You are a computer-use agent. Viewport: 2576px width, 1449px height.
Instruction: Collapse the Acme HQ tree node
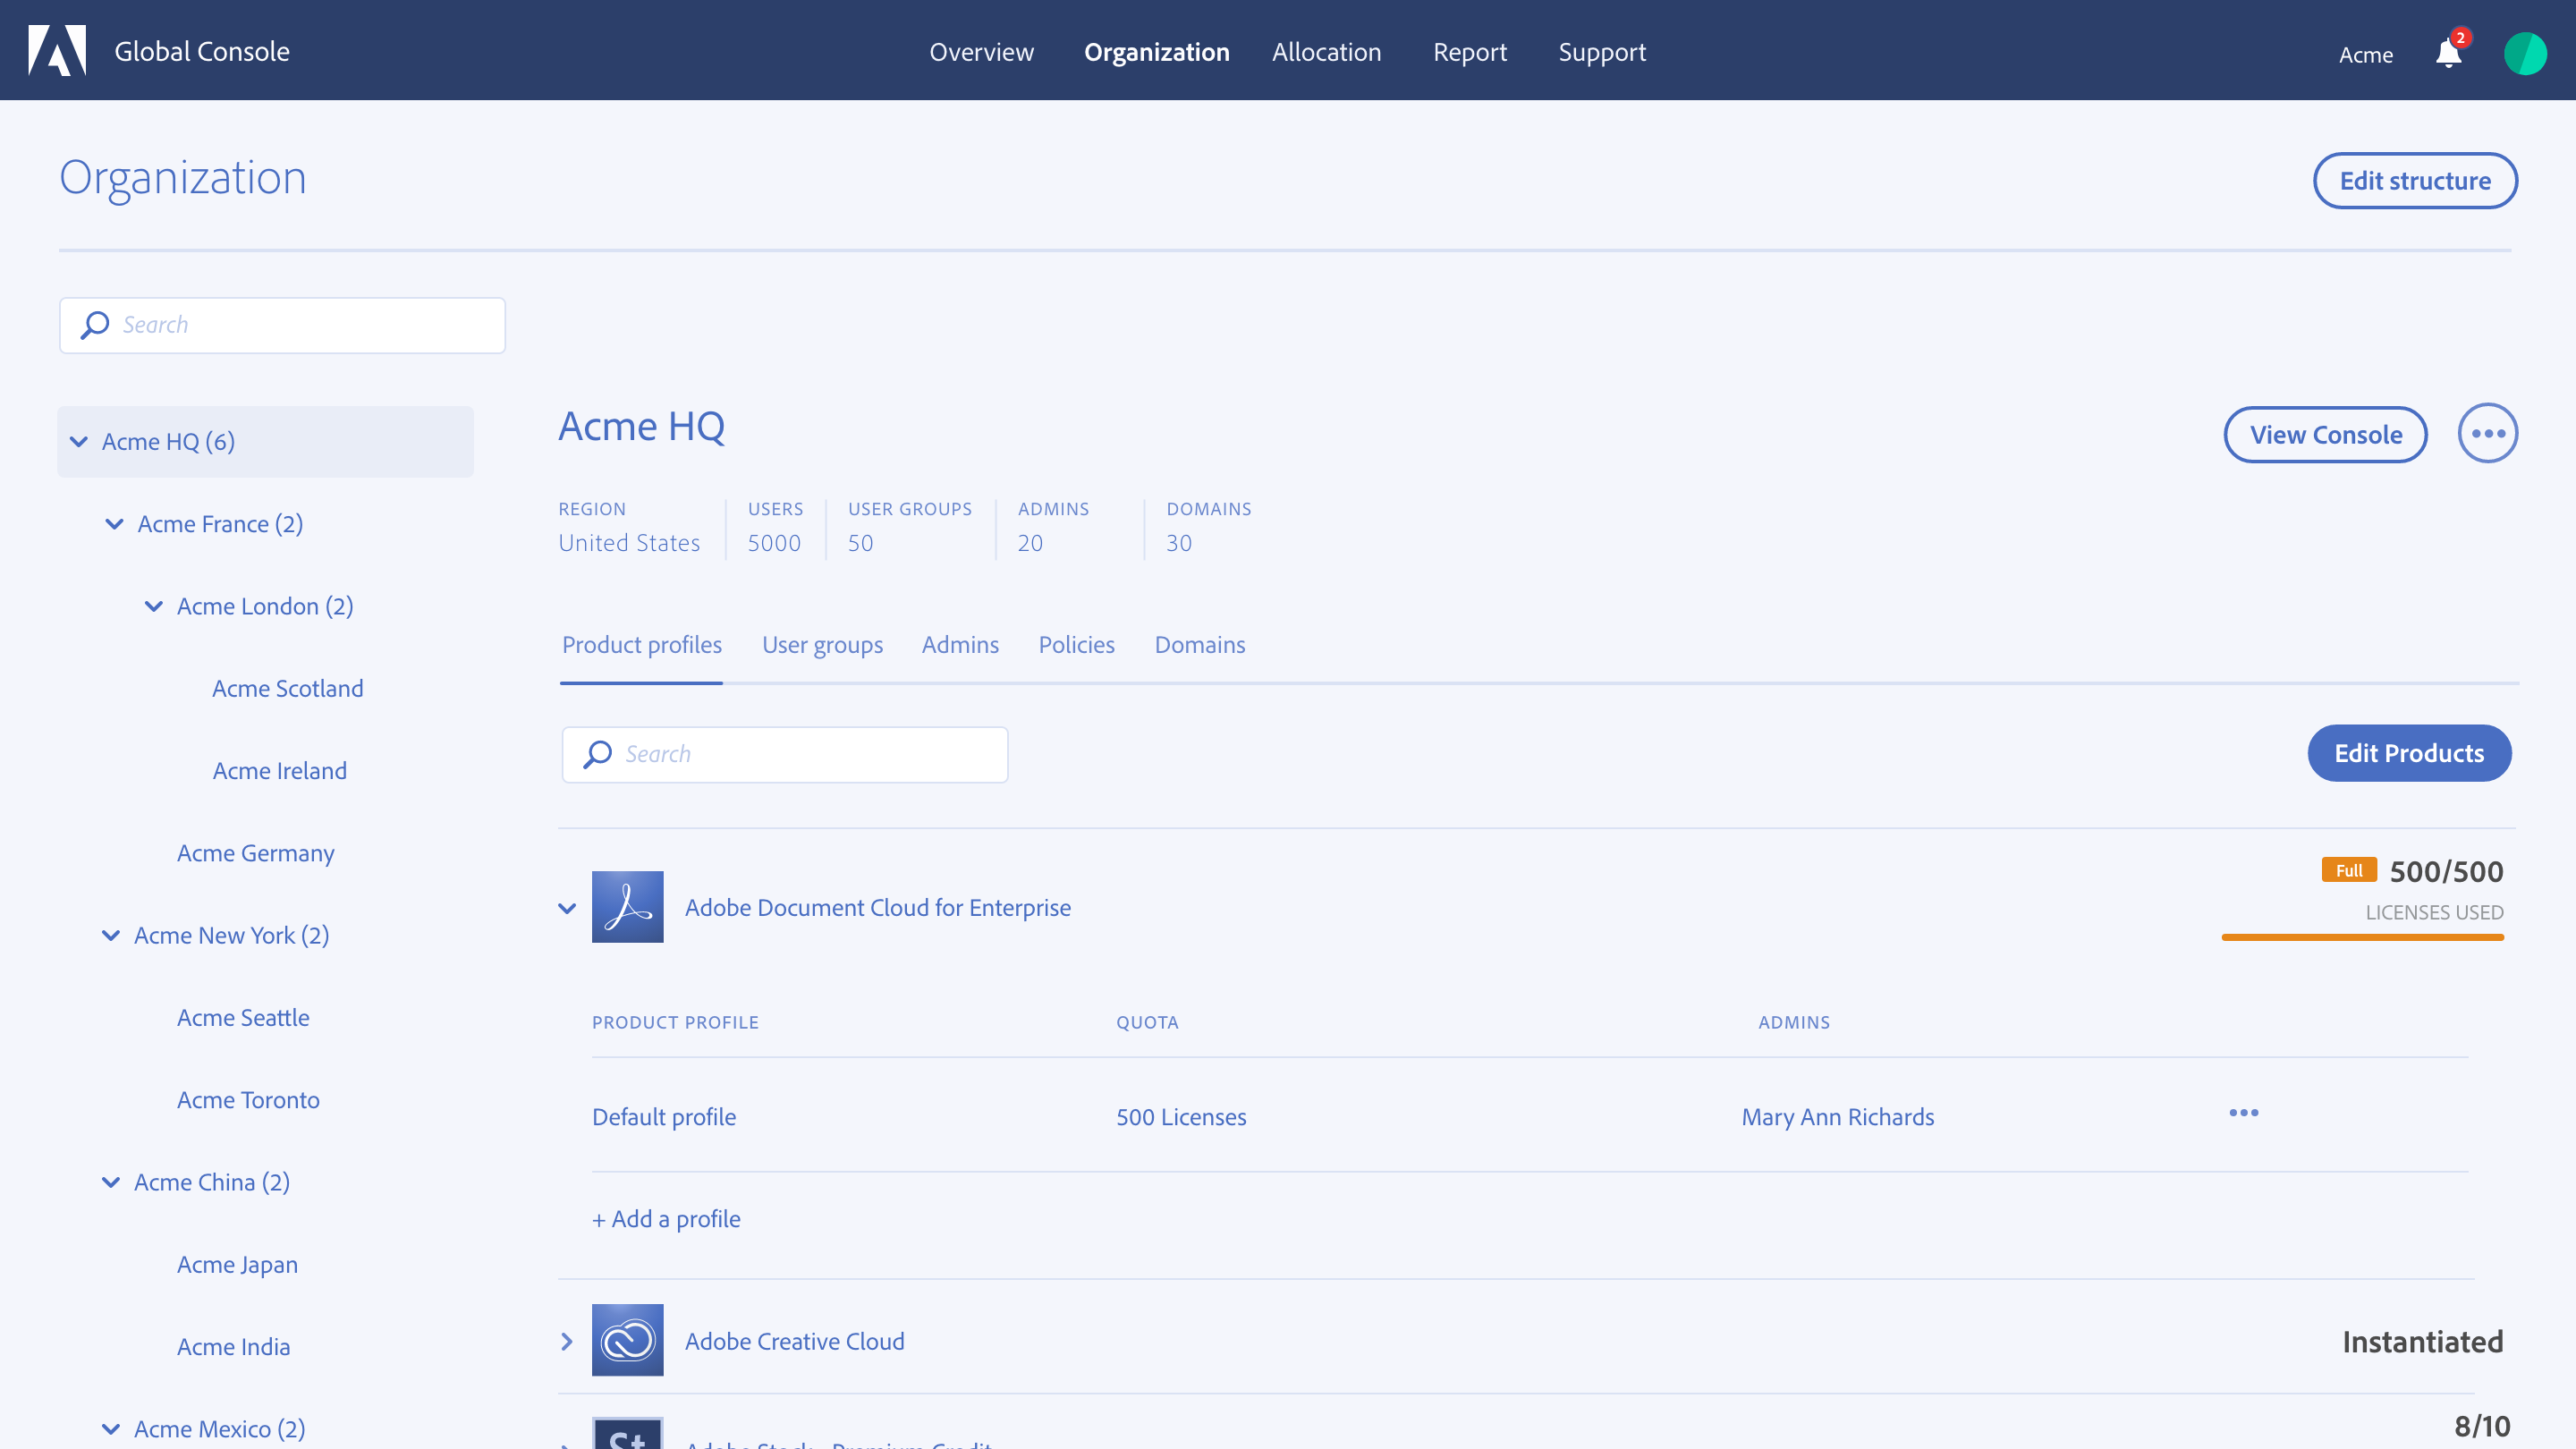pos(79,441)
